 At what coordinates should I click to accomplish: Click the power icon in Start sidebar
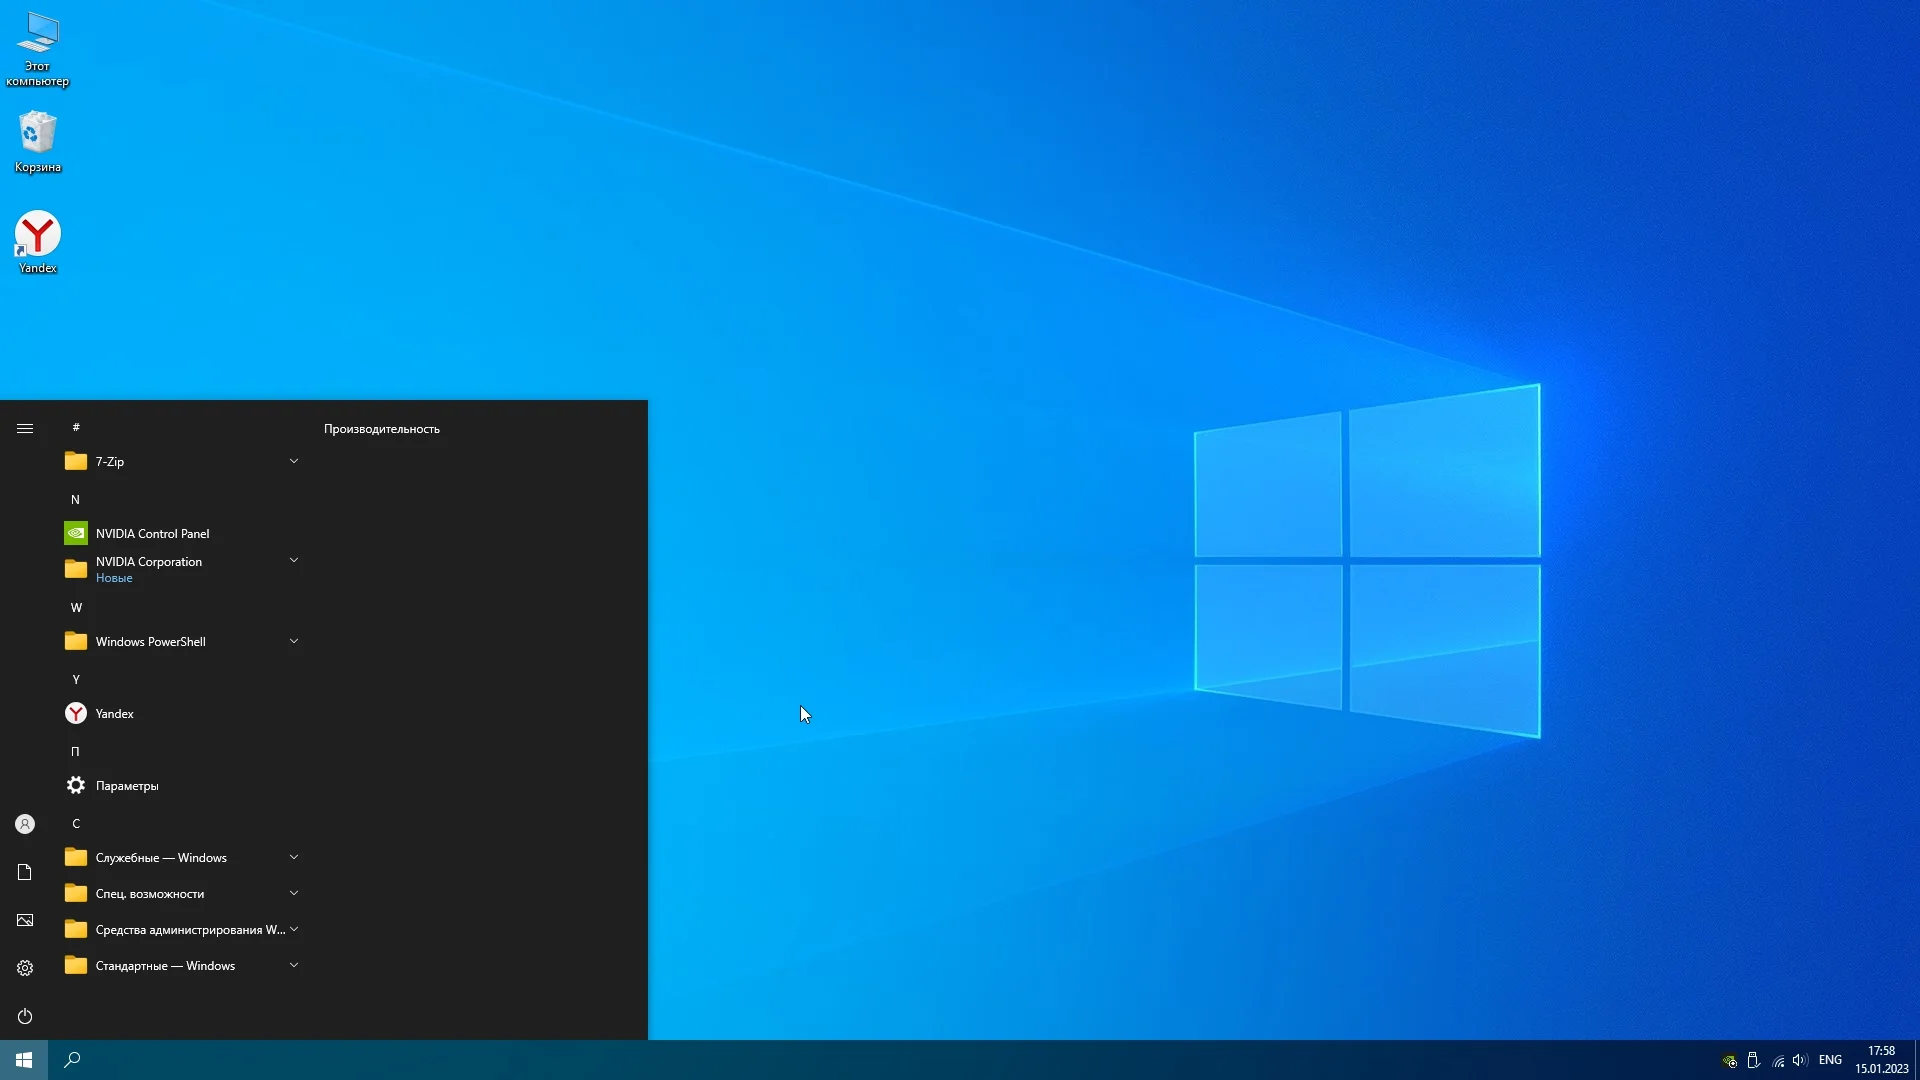point(25,1016)
